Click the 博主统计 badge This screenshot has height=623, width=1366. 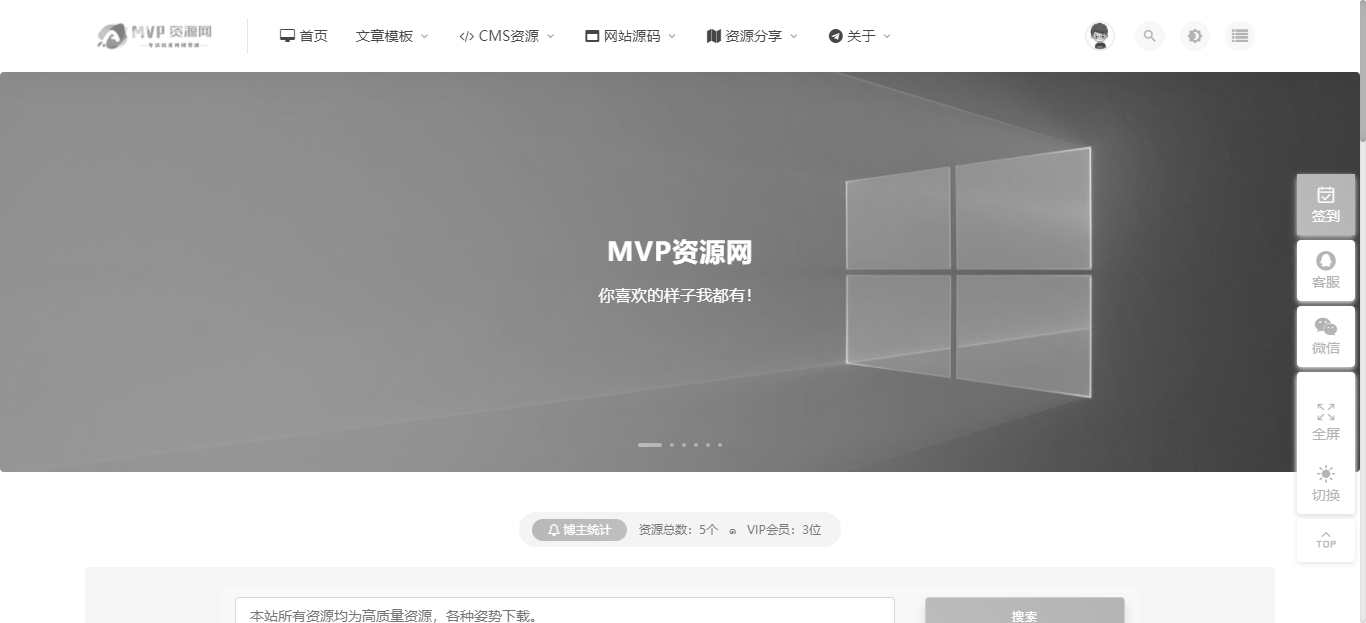[x=579, y=530]
